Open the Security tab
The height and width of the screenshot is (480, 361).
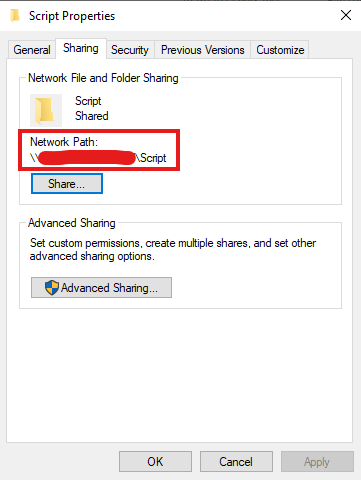(130, 50)
